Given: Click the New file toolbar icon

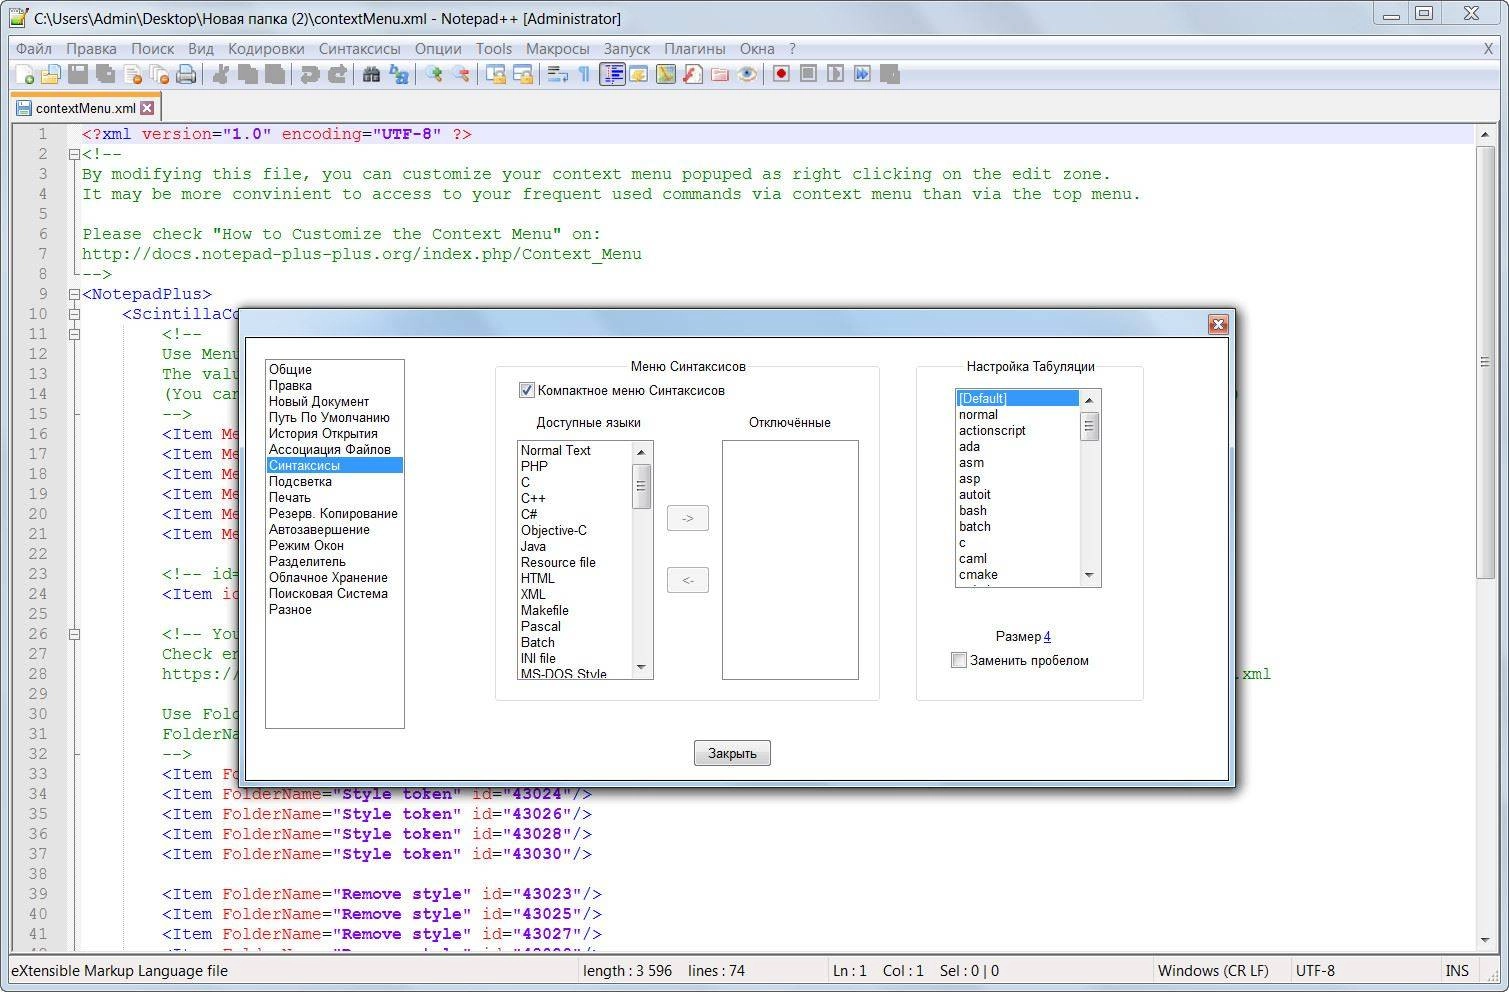Looking at the screenshot, I should point(24,74).
